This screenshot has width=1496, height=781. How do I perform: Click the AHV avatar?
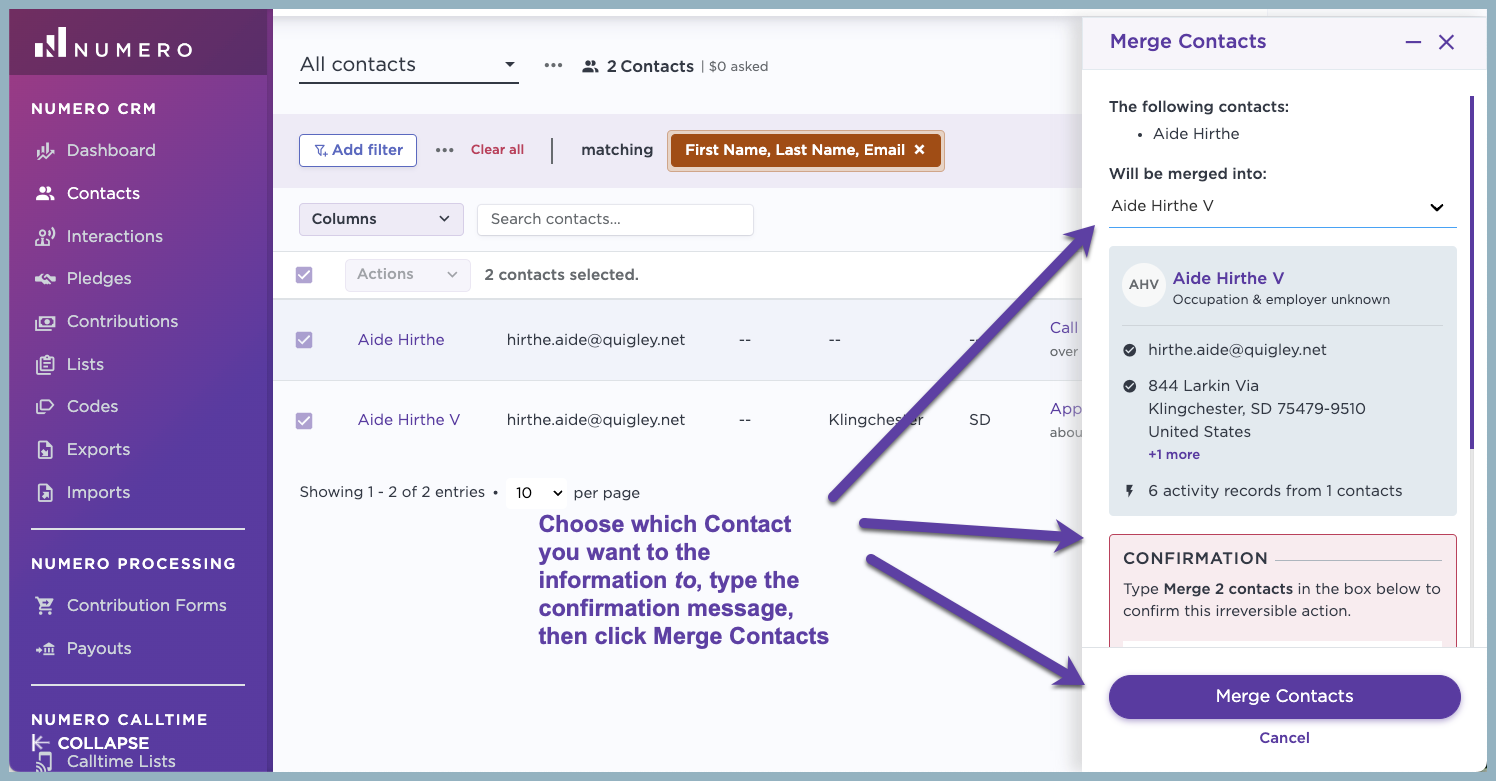1143,285
